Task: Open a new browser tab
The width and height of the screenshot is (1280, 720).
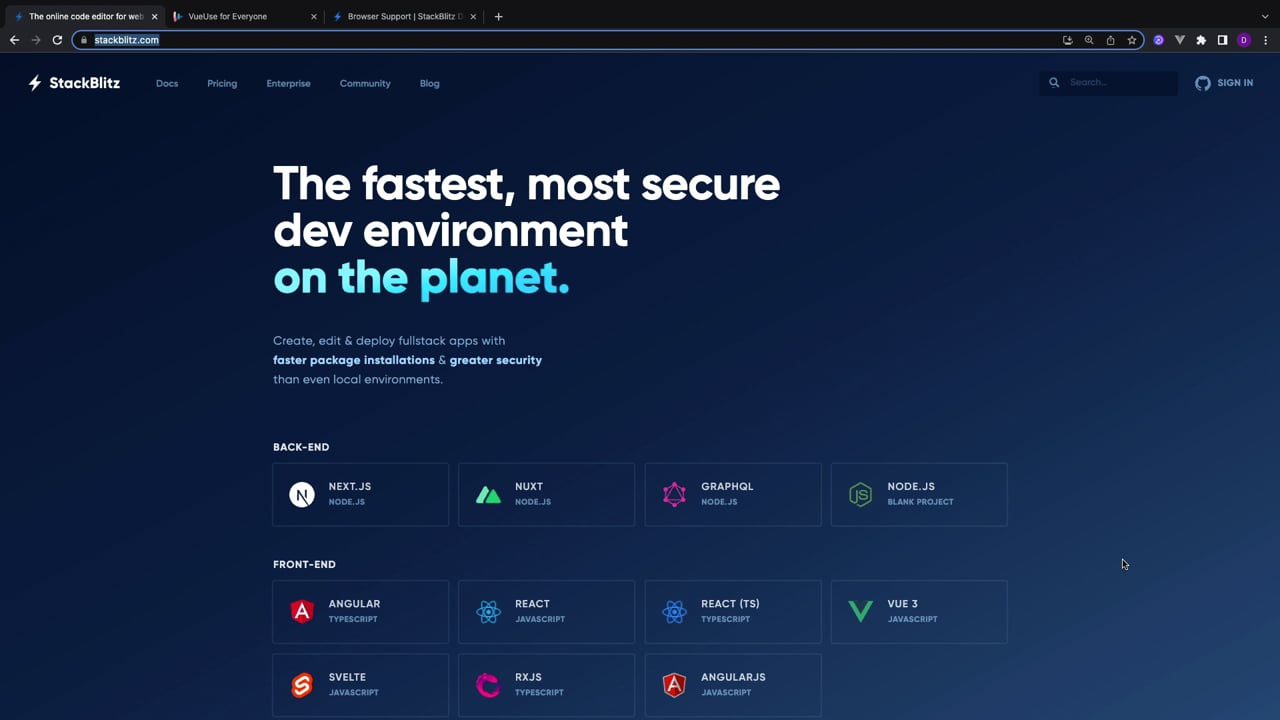Action: [x=498, y=16]
